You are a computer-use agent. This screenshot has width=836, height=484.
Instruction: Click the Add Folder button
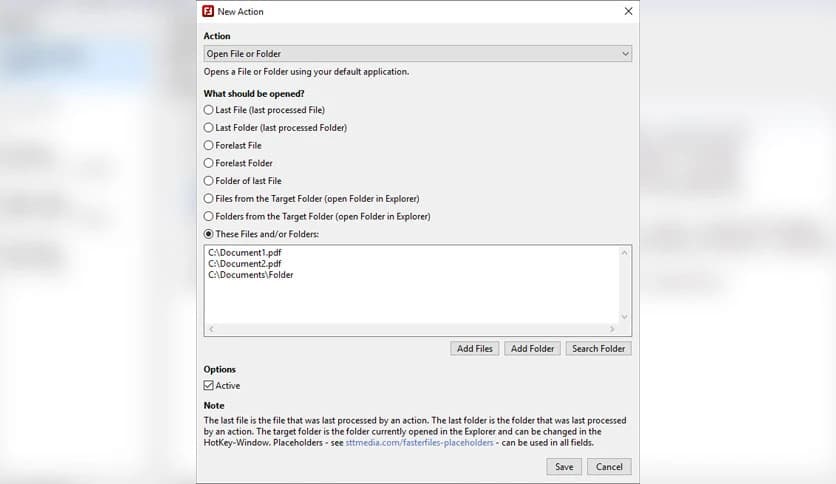tap(532, 349)
